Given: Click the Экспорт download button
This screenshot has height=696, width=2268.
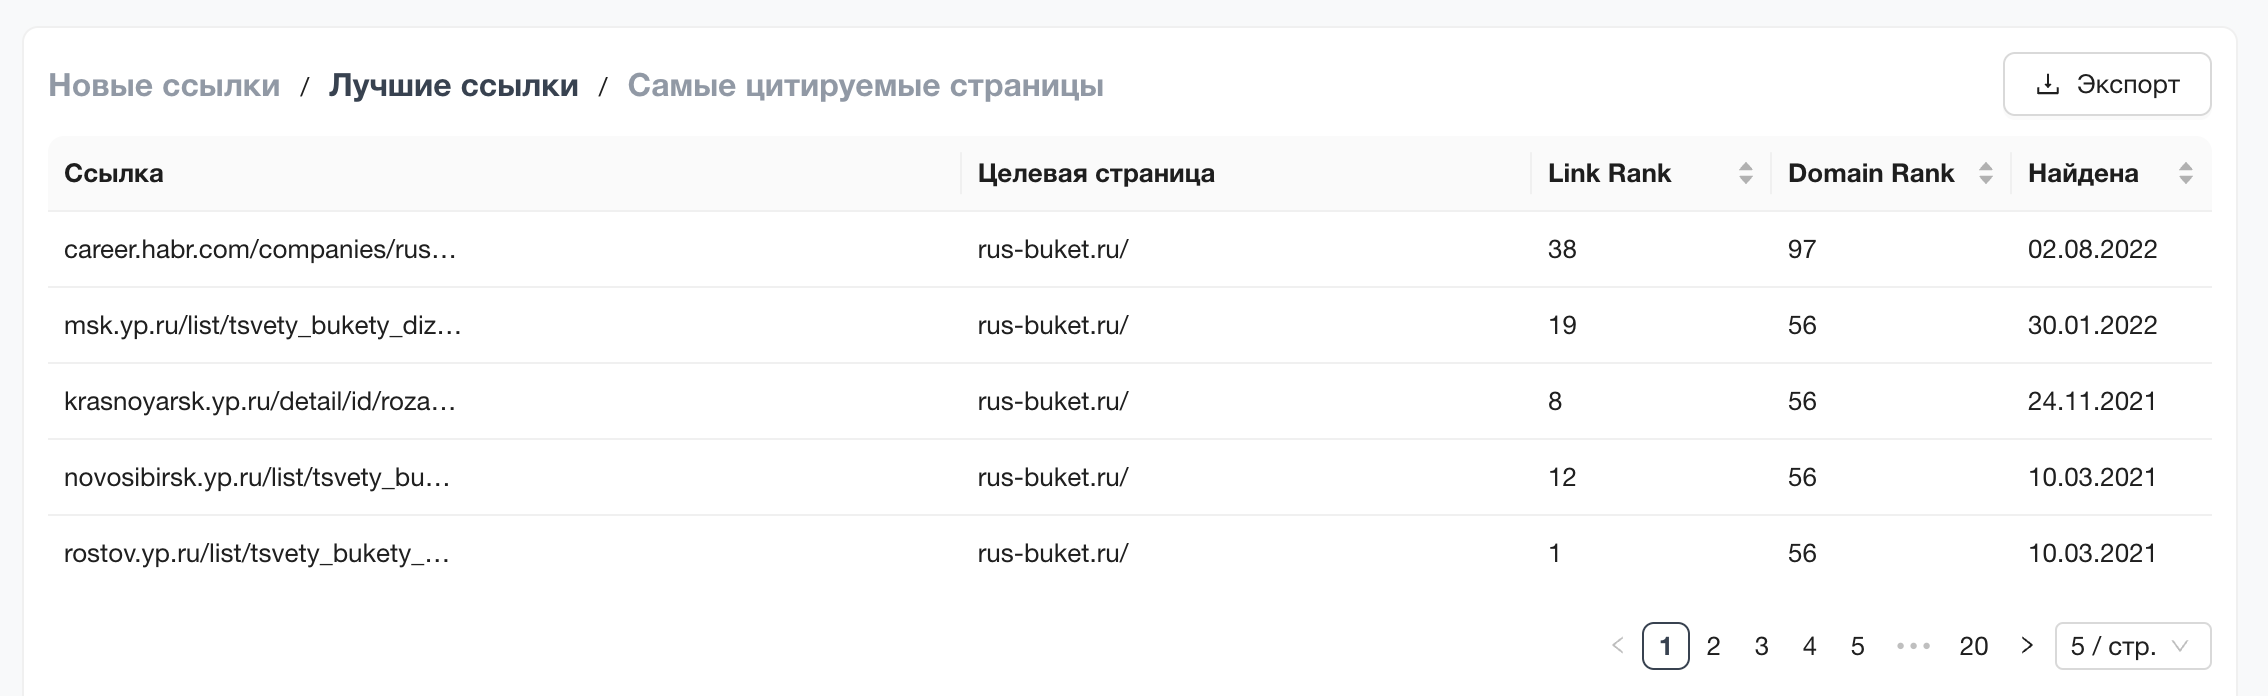Looking at the screenshot, I should (x=2106, y=85).
